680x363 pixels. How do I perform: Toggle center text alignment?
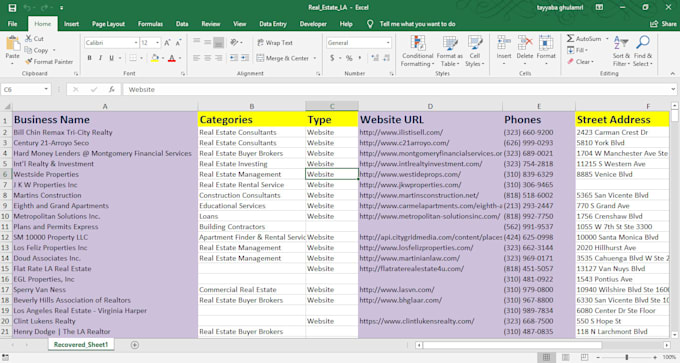click(x=208, y=58)
